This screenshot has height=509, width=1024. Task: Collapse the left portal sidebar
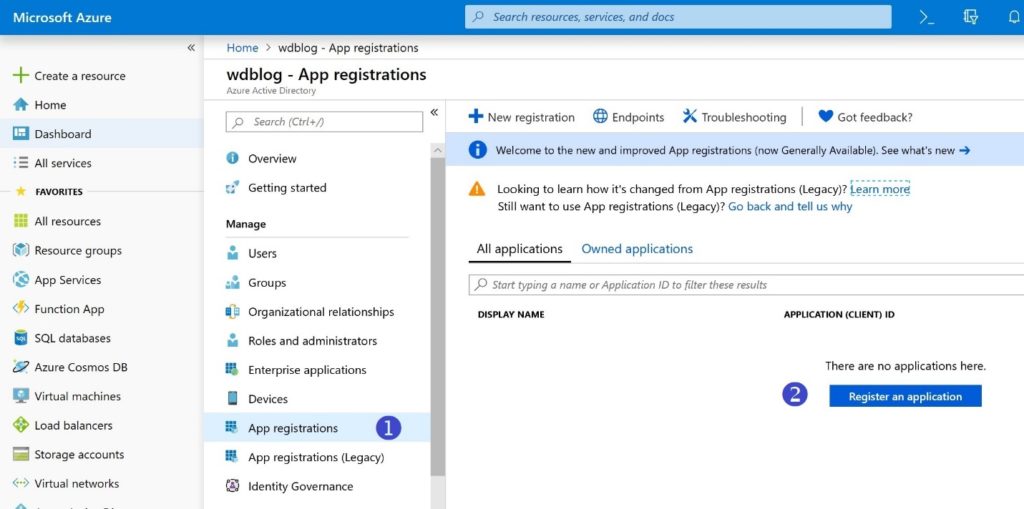pos(191,48)
